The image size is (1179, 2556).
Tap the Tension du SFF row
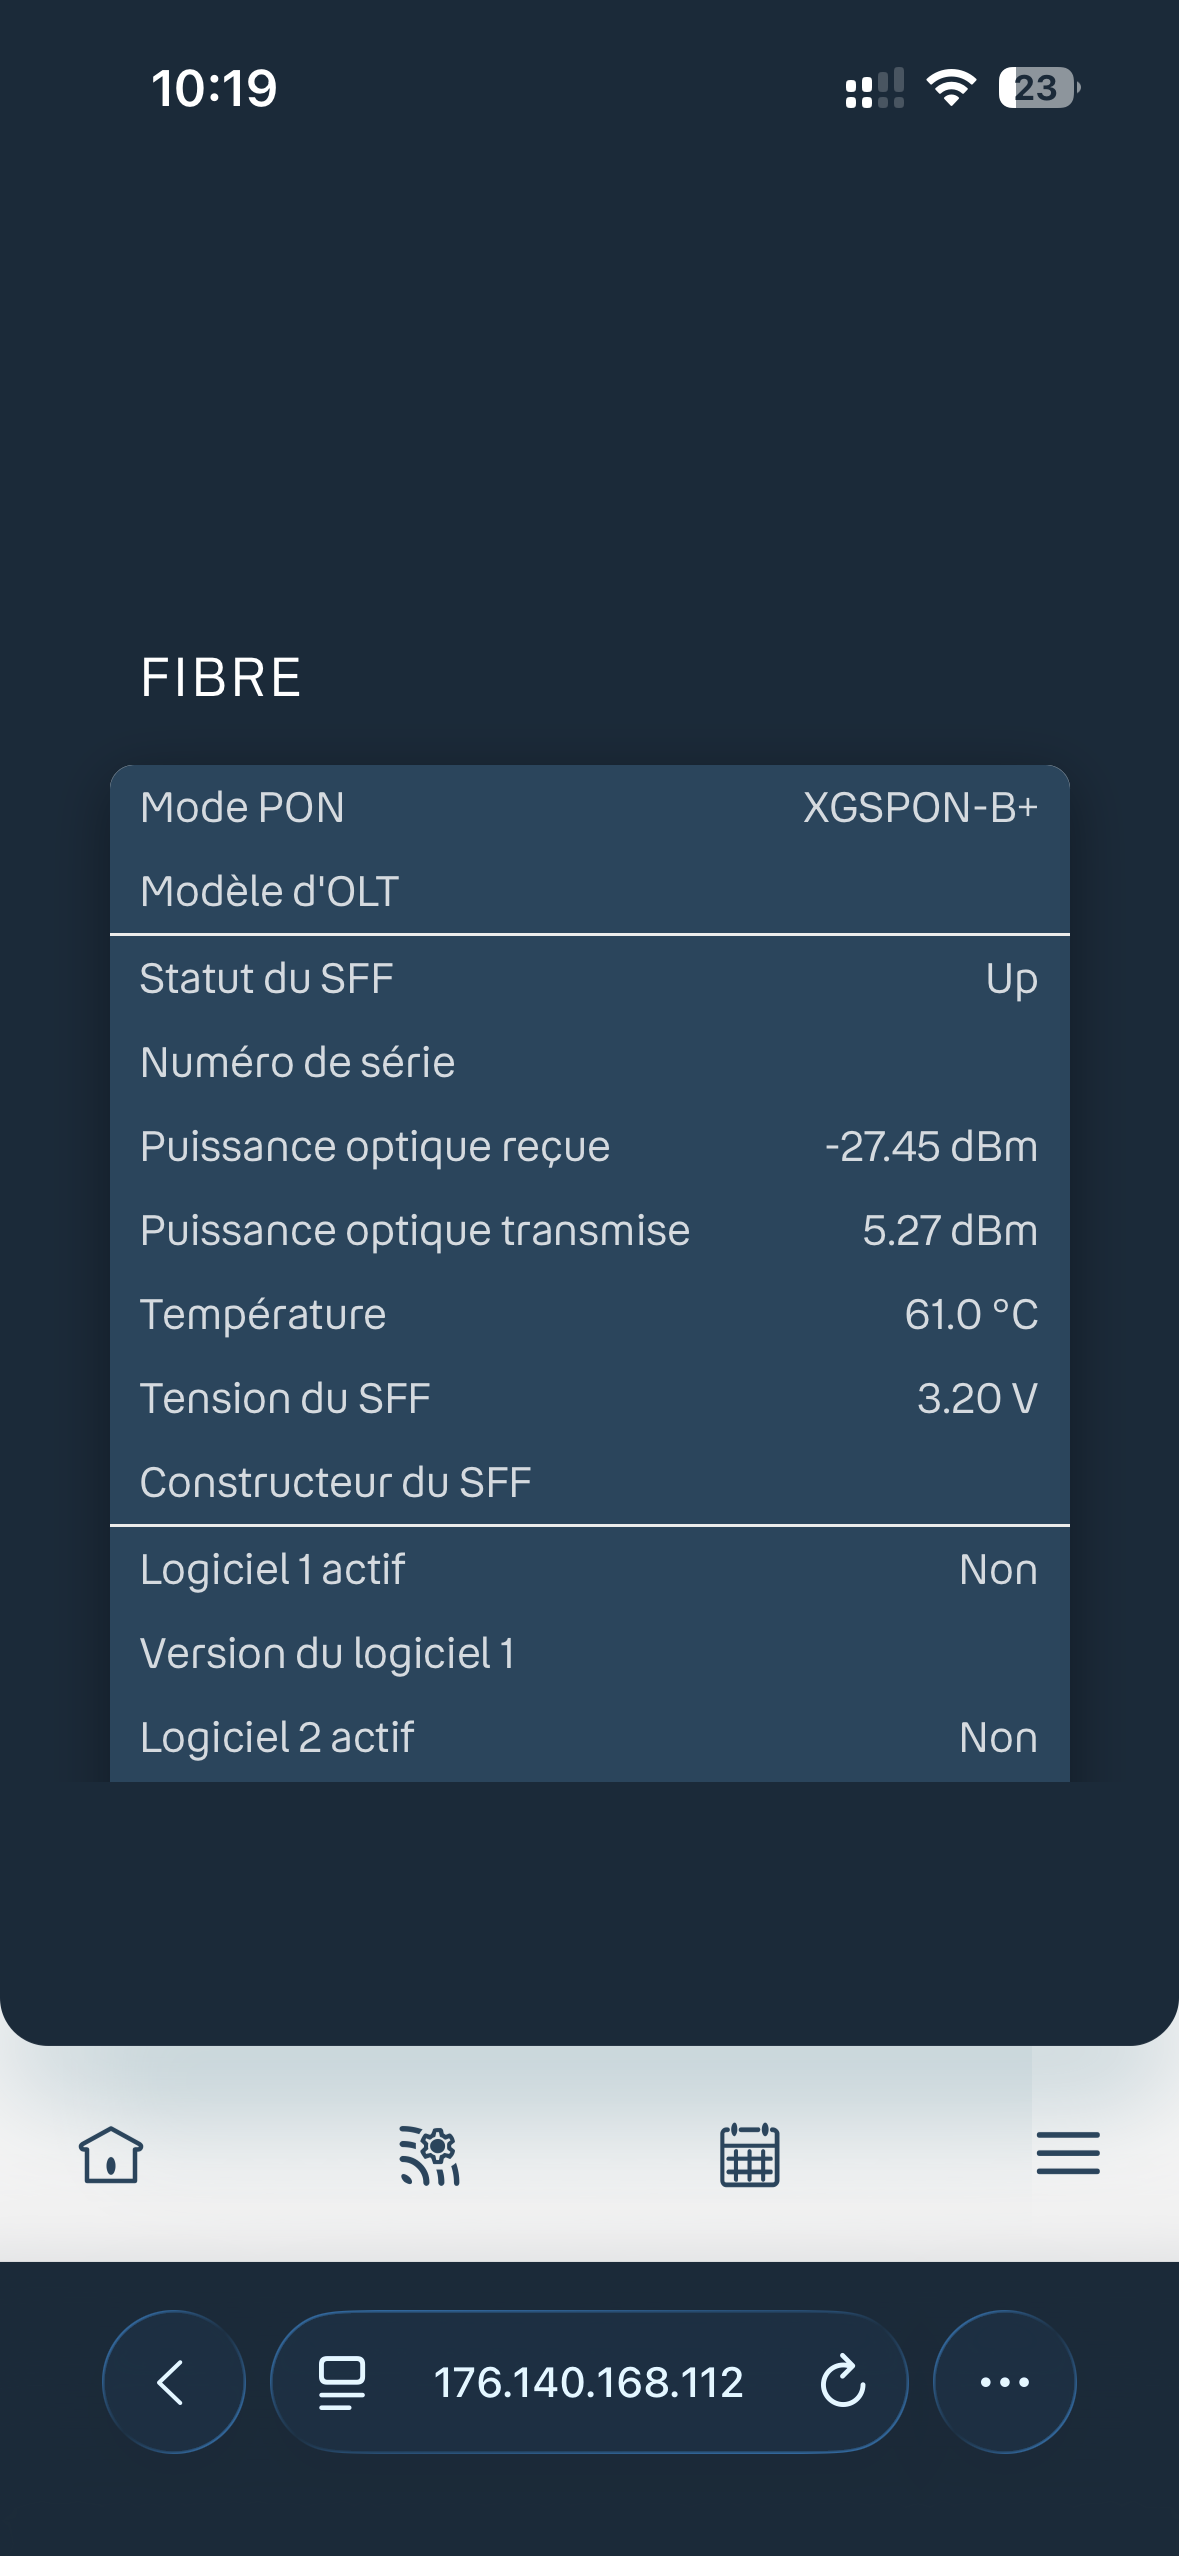click(x=590, y=1398)
